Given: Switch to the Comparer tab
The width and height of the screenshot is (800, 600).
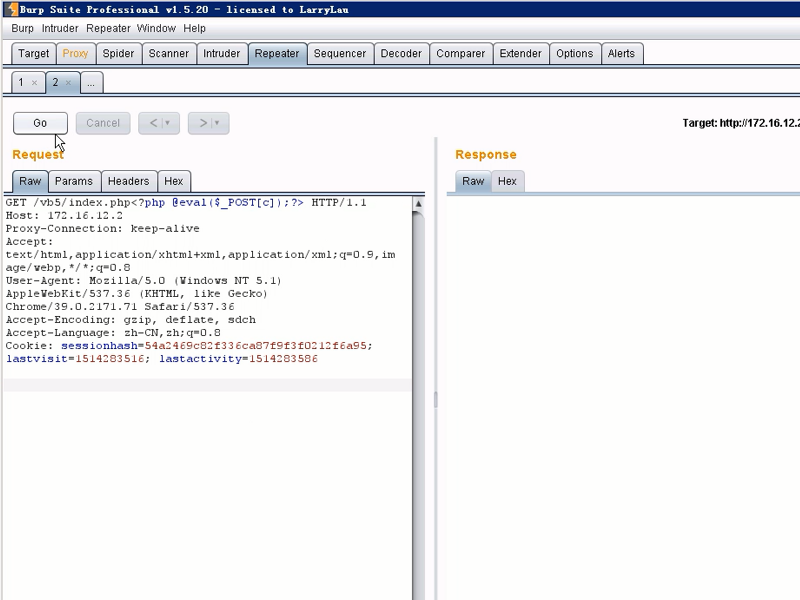Looking at the screenshot, I should pyautogui.click(x=461, y=54).
